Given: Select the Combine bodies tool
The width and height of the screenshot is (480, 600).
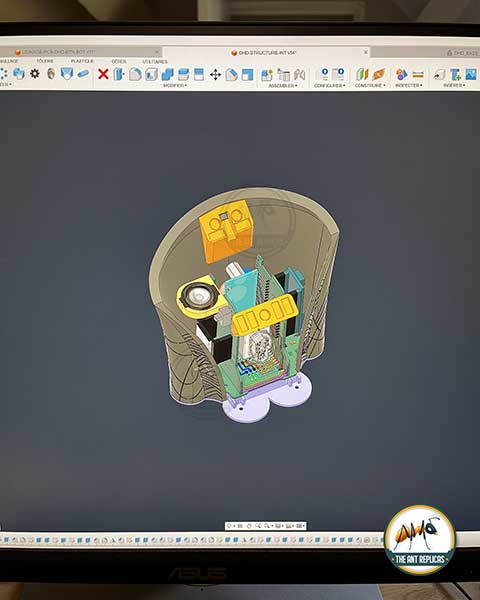Looking at the screenshot, I should (x=167, y=74).
